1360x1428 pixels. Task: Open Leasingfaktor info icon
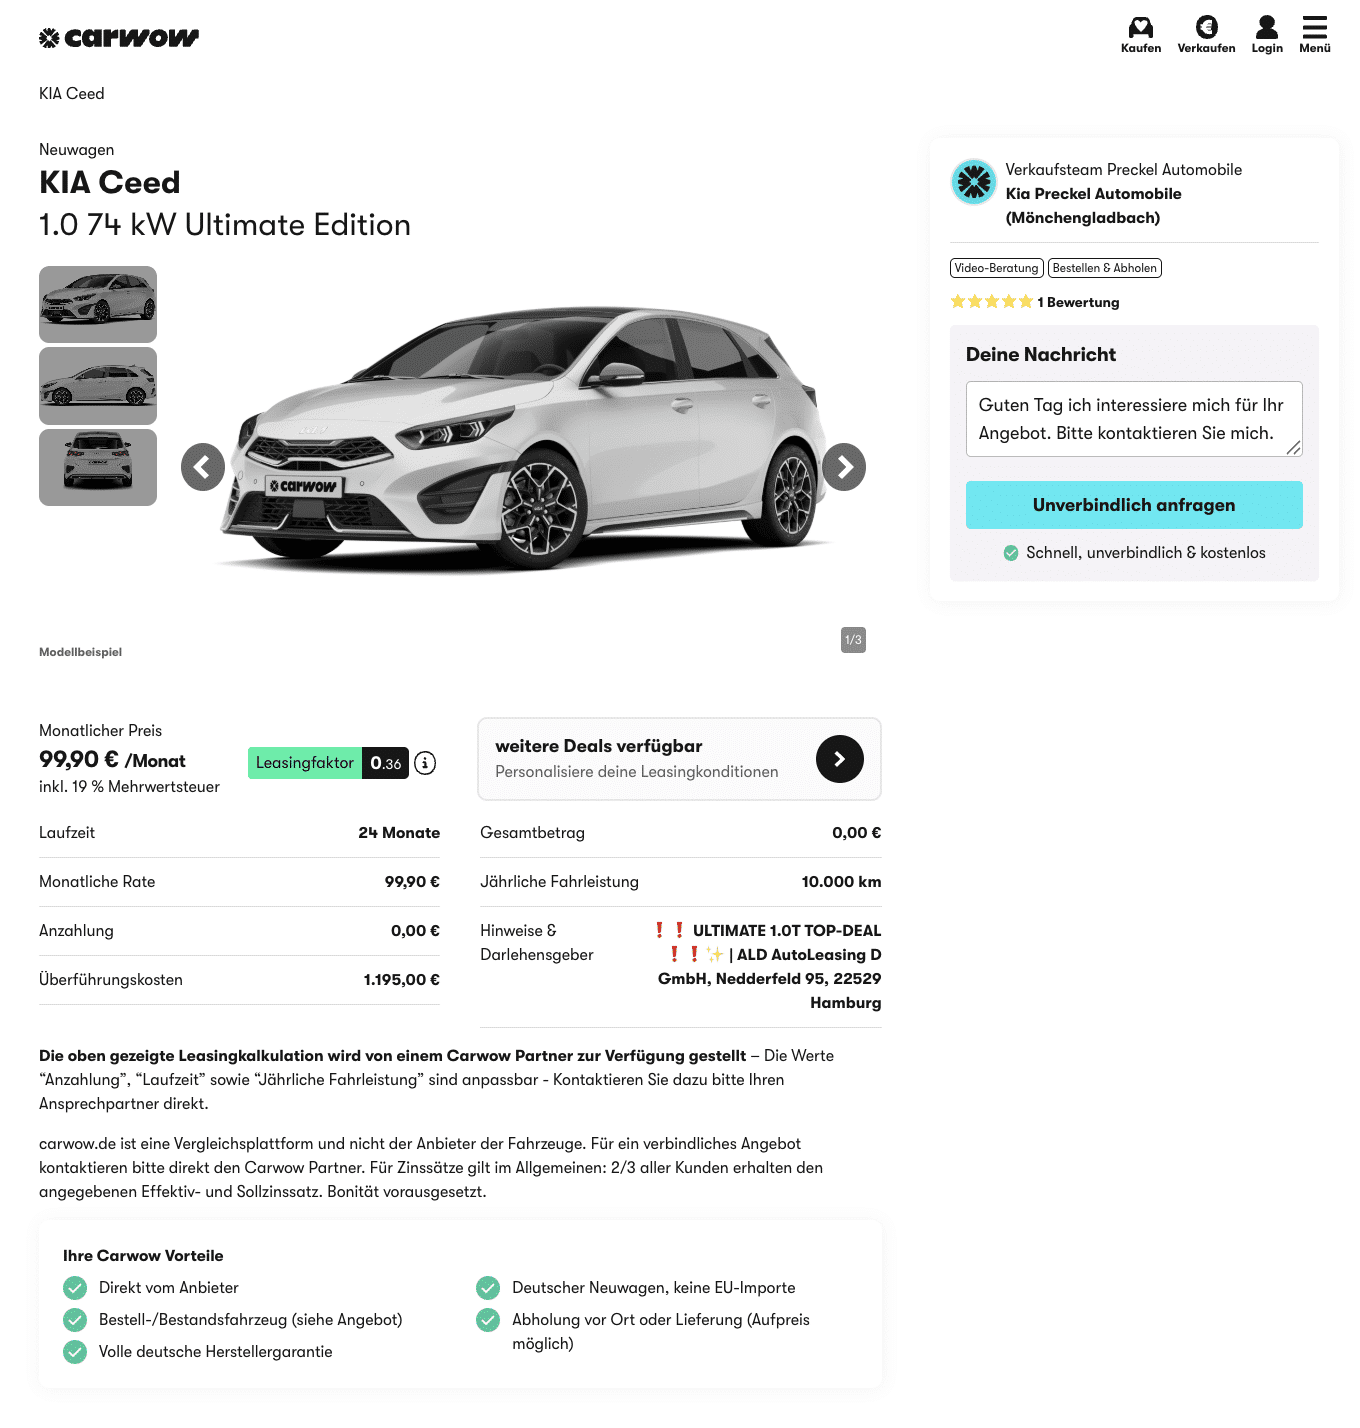pyautogui.click(x=425, y=763)
